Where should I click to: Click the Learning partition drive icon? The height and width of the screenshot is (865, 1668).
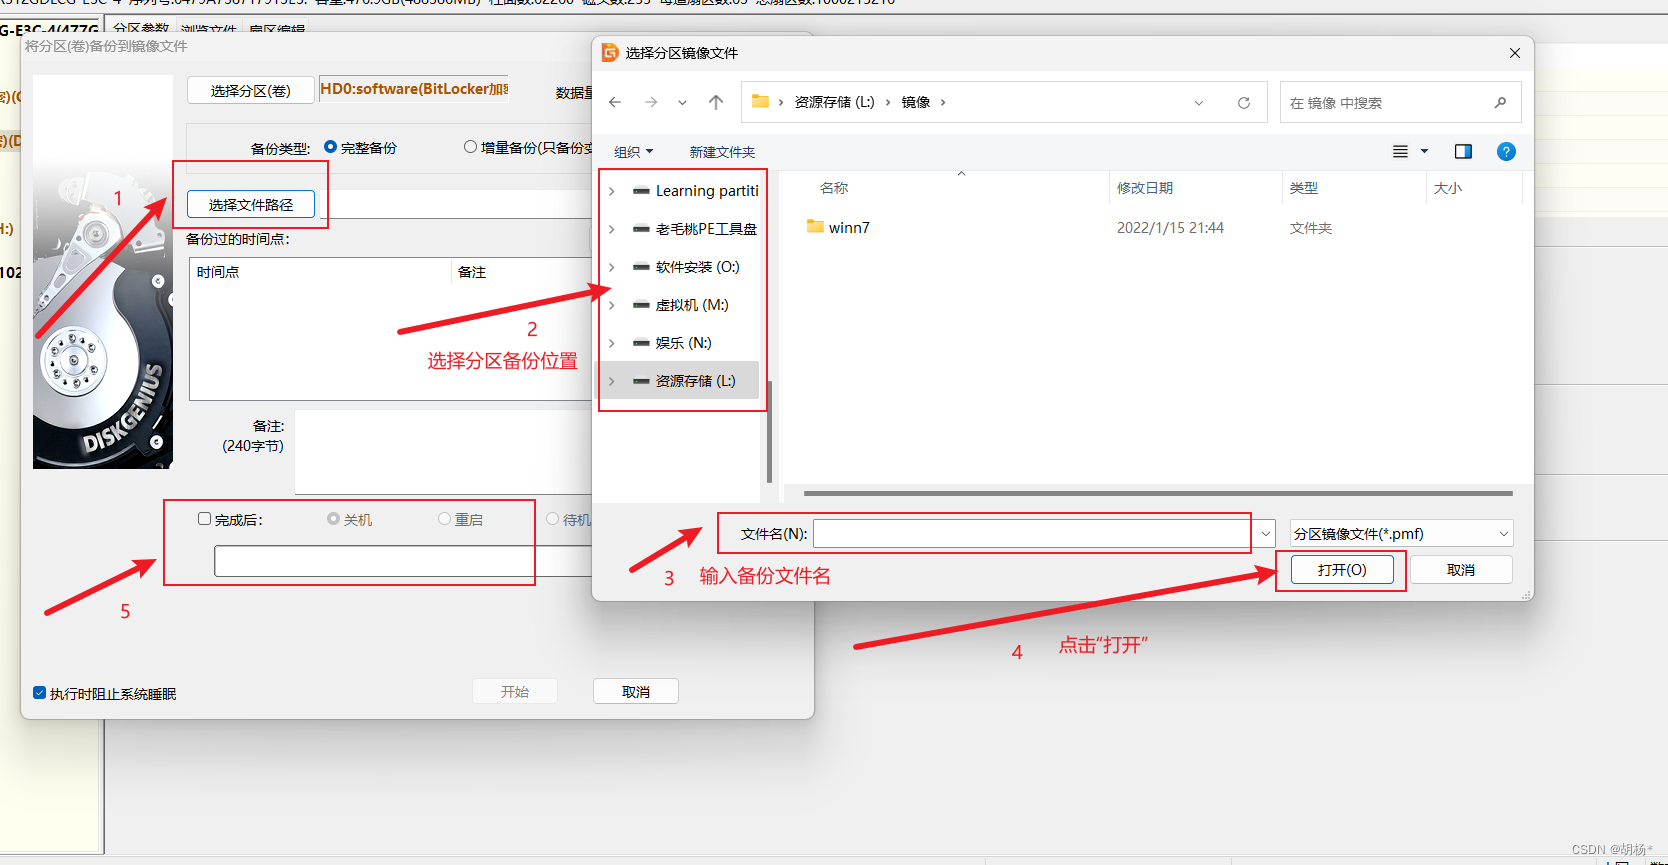tap(641, 191)
